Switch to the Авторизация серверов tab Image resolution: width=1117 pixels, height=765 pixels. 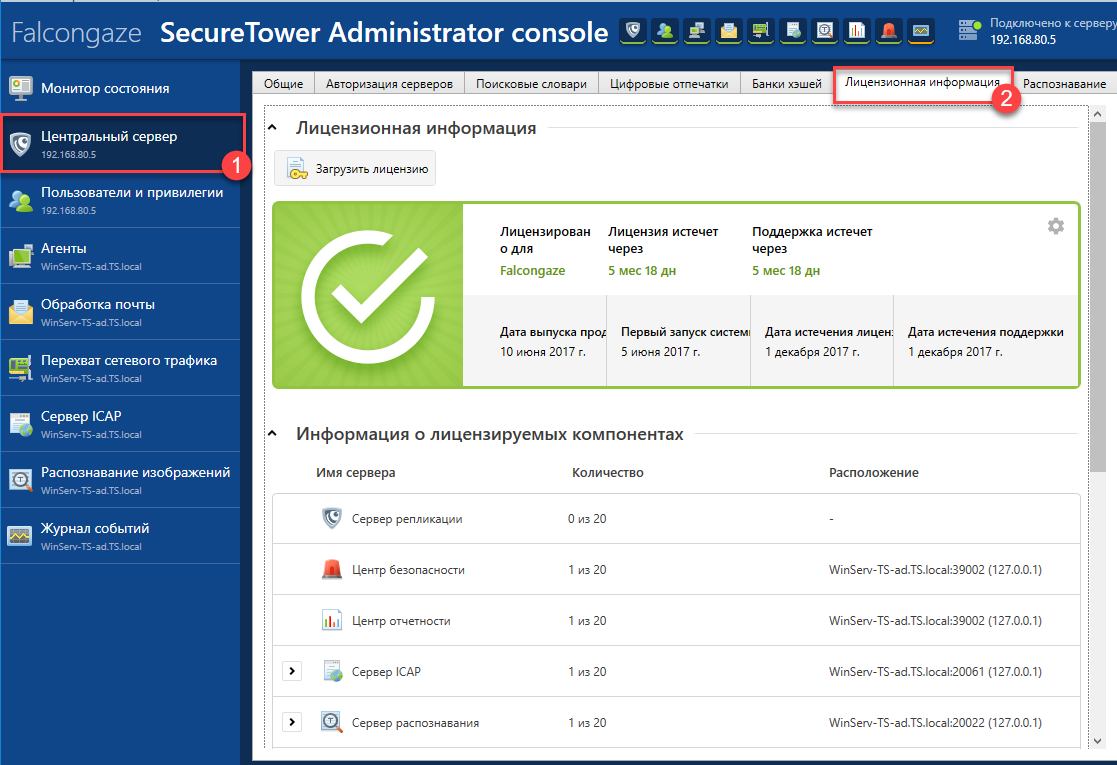coord(389,83)
